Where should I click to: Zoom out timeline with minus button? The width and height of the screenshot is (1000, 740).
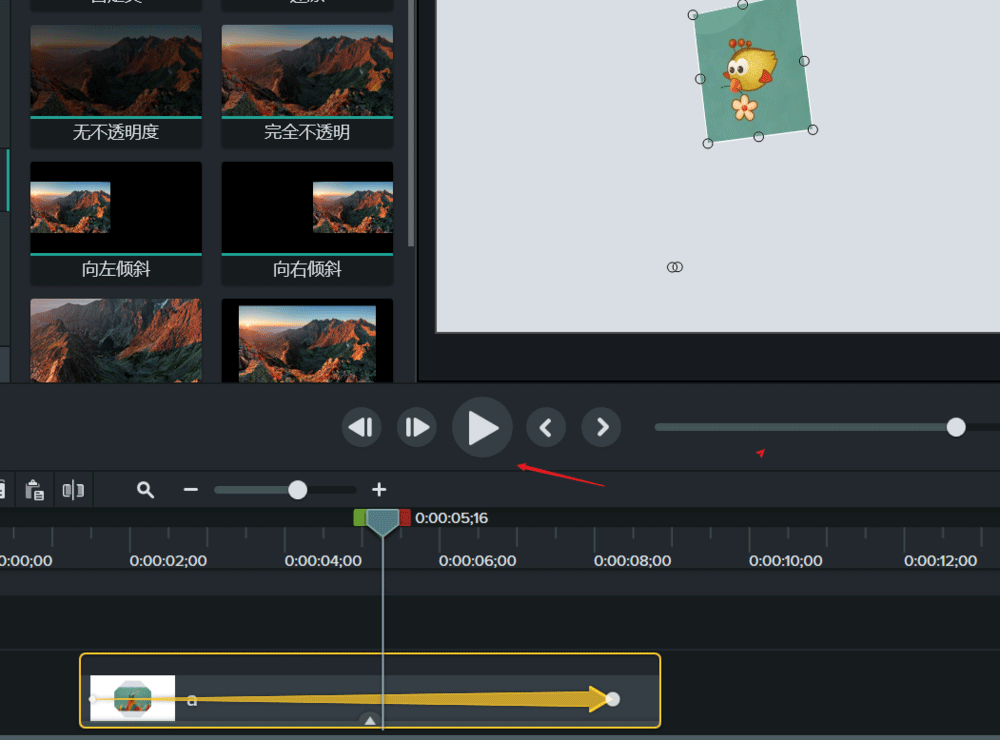coord(191,490)
